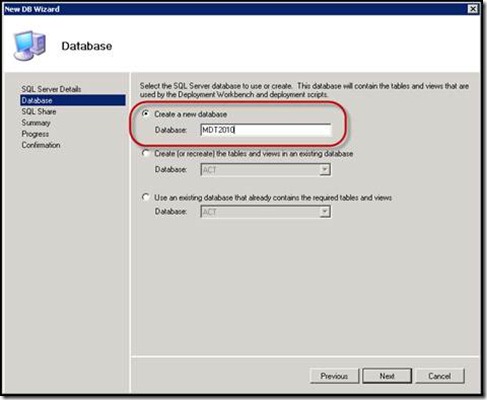Select 'Create a new database' radio button
Screen dimensions: 487x400
pos(146,114)
